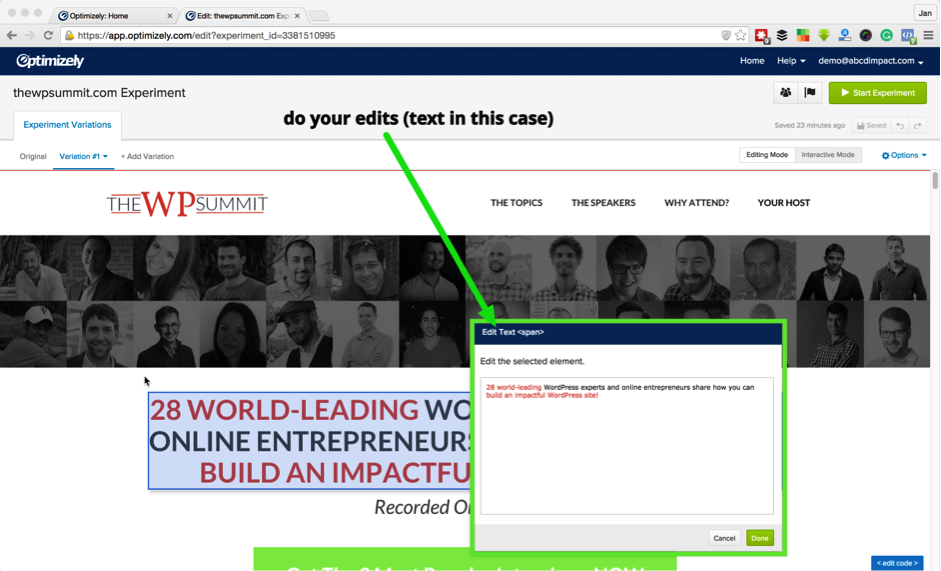941x571 pixels.
Task: Open the Variation #1 dropdown
Action: point(83,156)
